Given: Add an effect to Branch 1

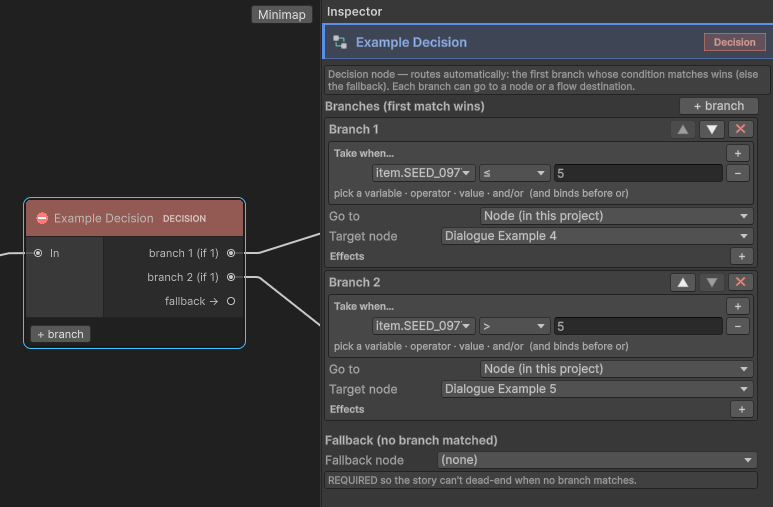Looking at the screenshot, I should point(741,256).
